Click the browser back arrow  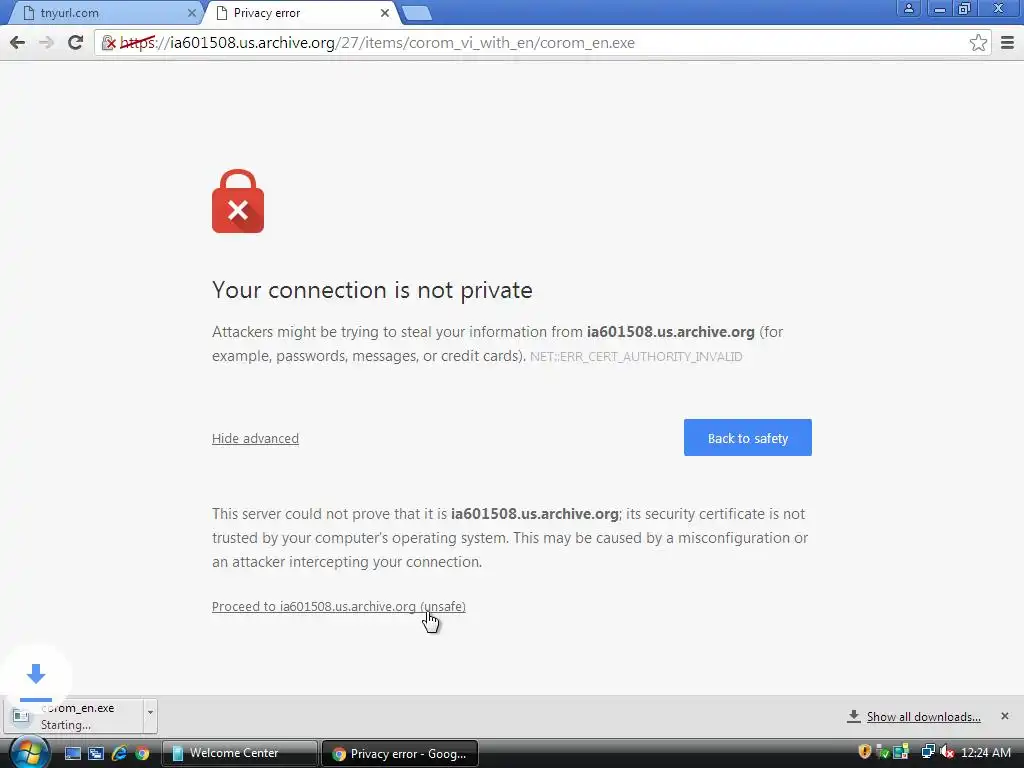pyautogui.click(x=18, y=43)
